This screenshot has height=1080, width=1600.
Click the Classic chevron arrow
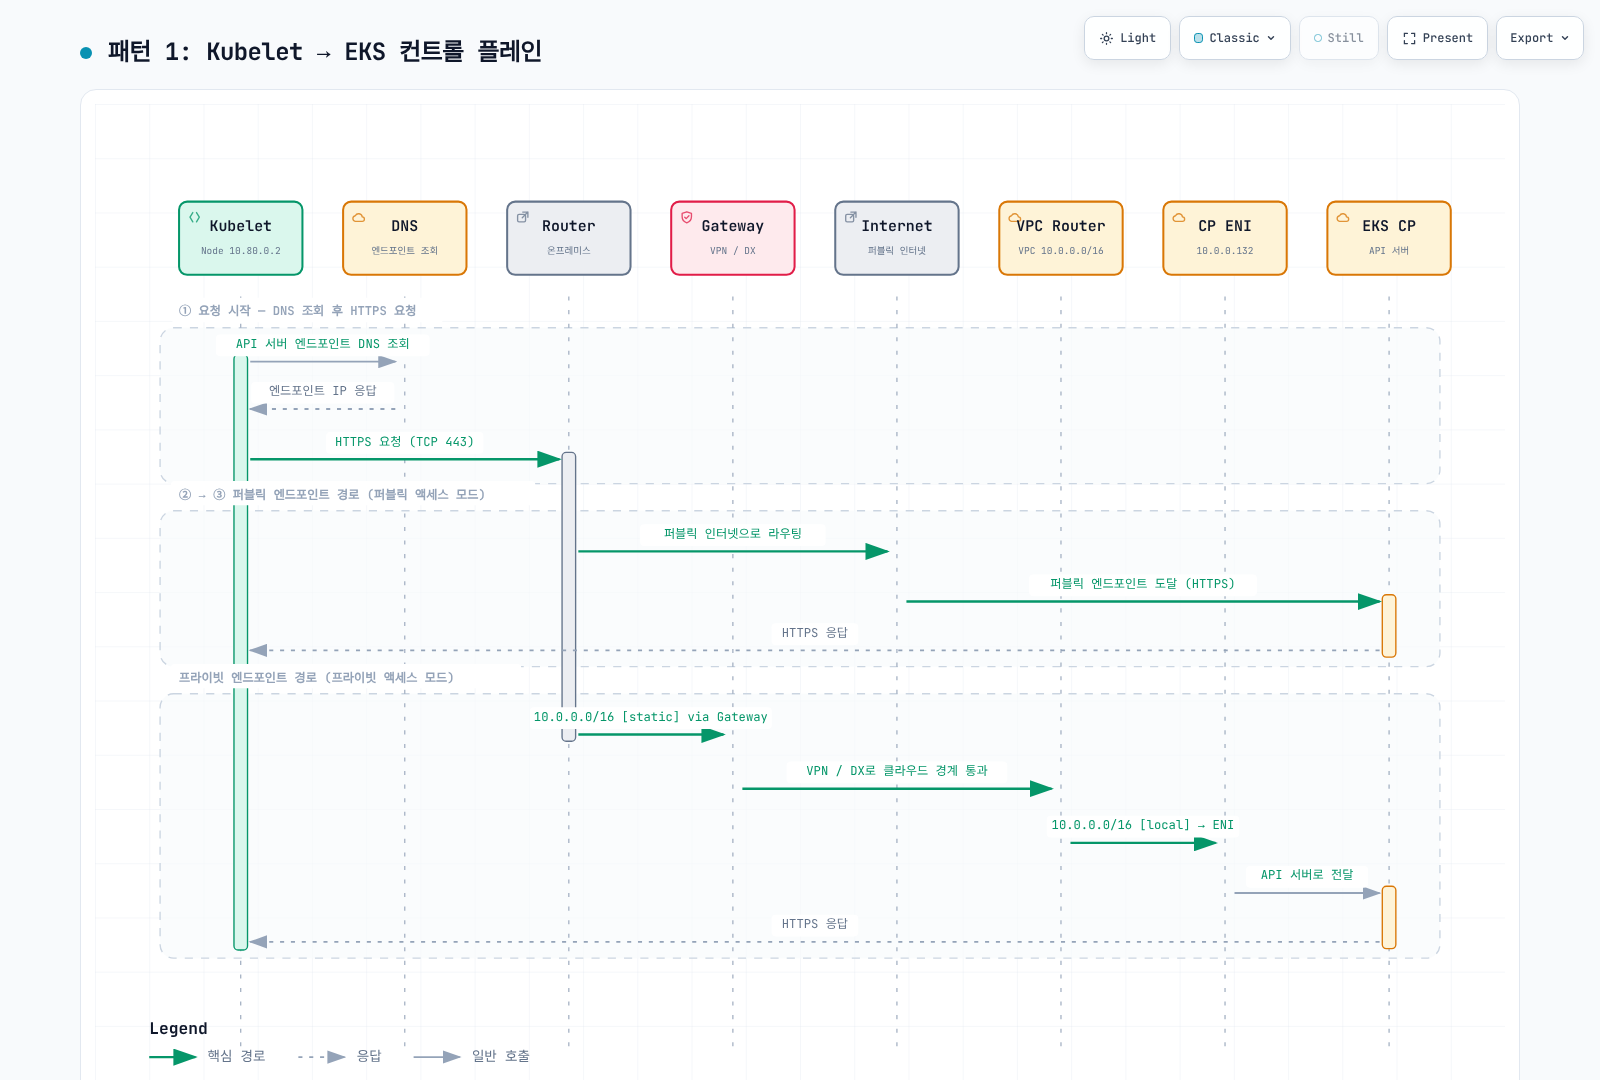(1271, 38)
